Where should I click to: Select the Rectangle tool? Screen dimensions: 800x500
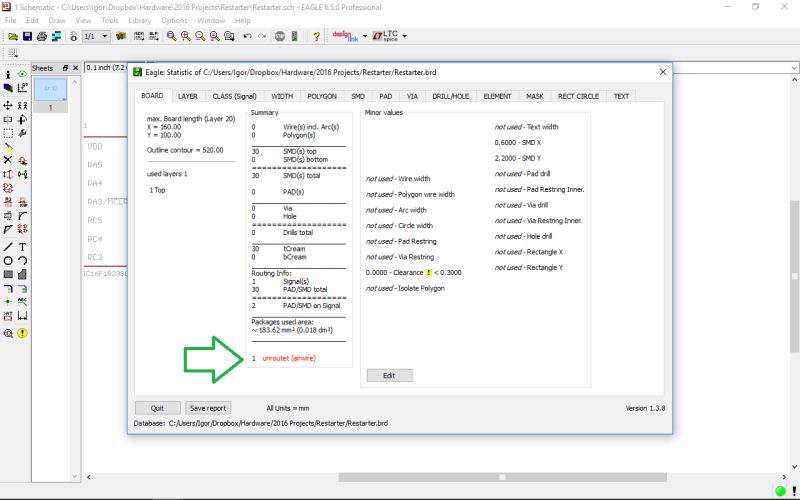pos(8,274)
